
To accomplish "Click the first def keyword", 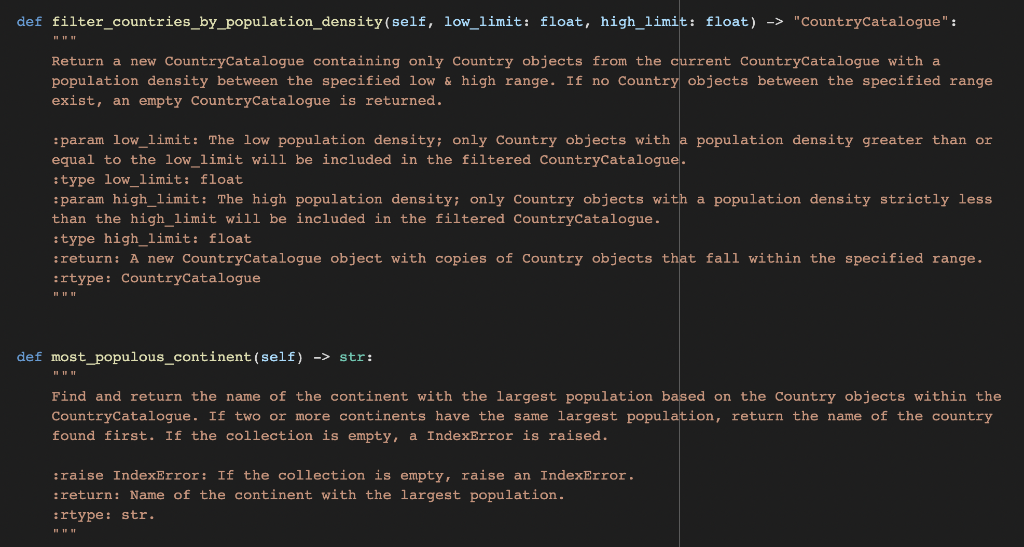I will pos(29,22).
